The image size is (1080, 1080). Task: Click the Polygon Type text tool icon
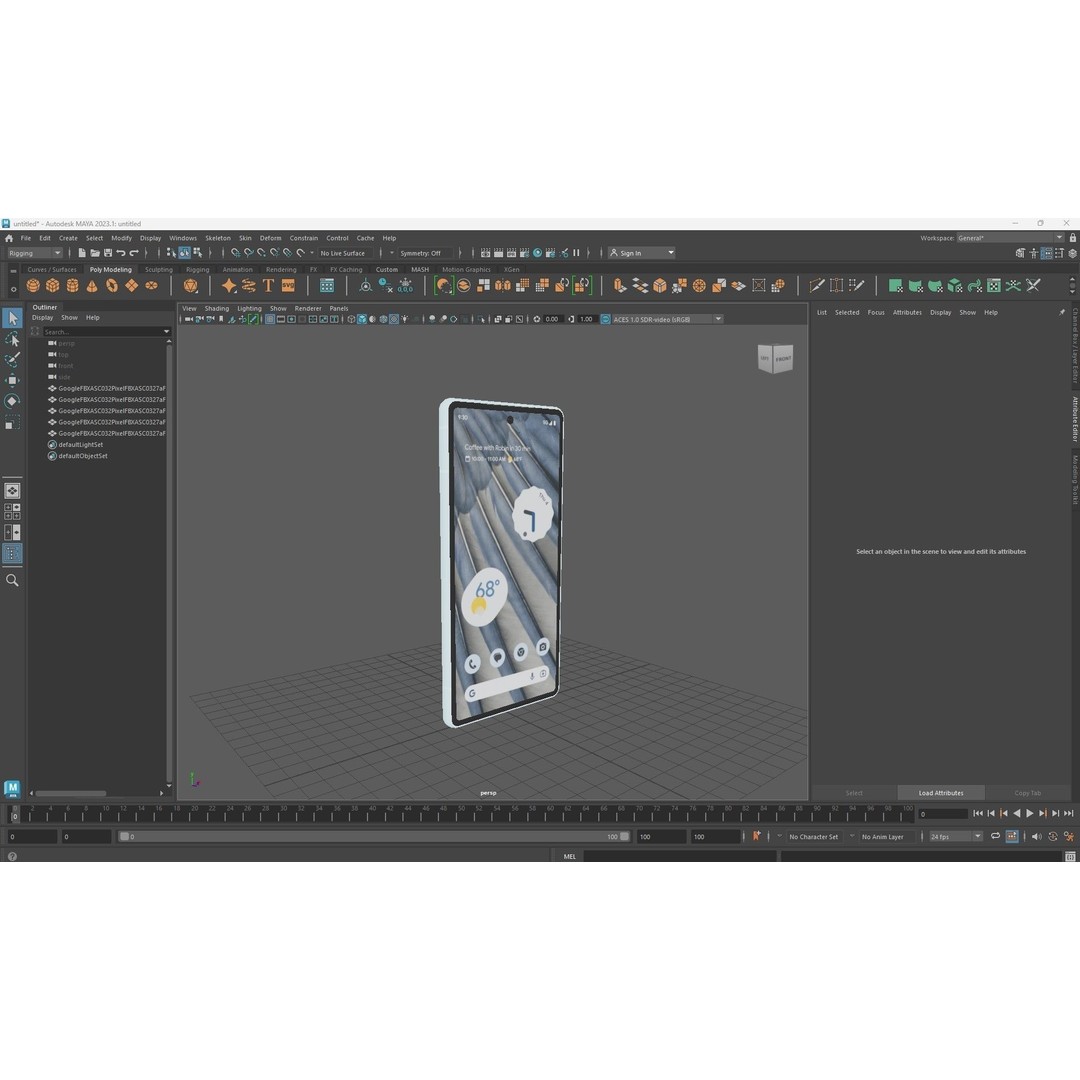(x=269, y=286)
